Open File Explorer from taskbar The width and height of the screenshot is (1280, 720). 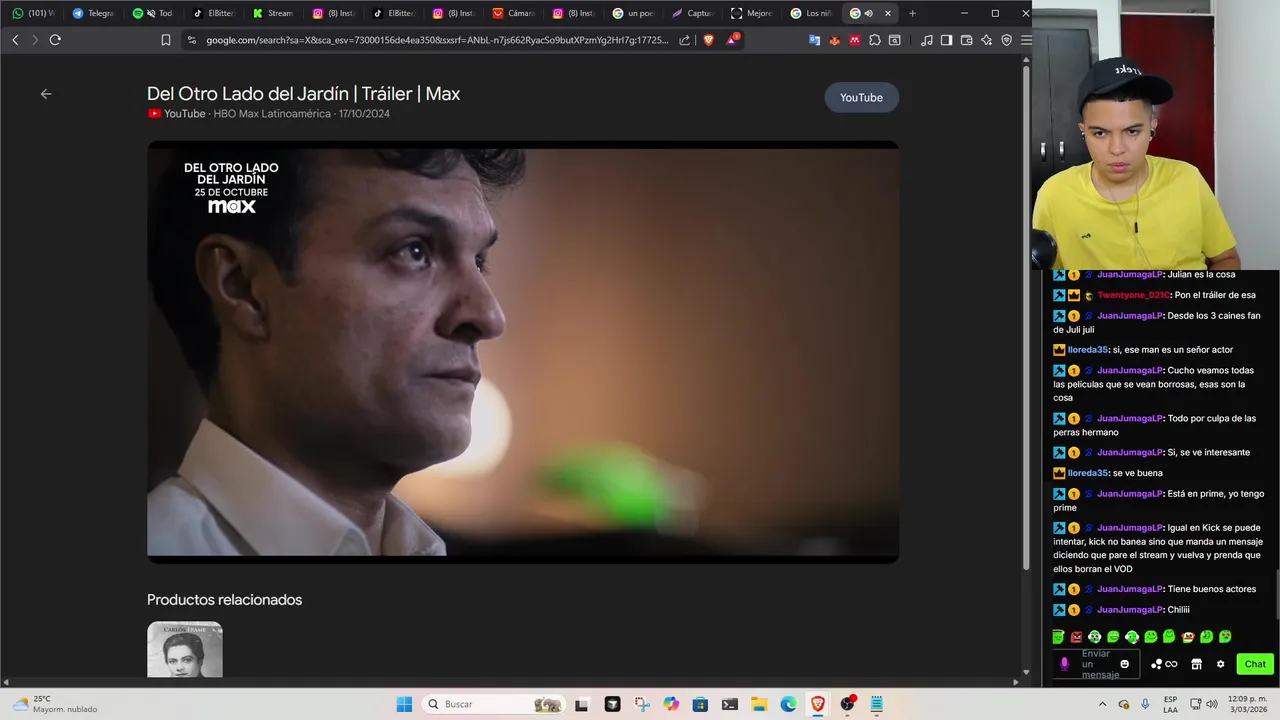coord(759,704)
